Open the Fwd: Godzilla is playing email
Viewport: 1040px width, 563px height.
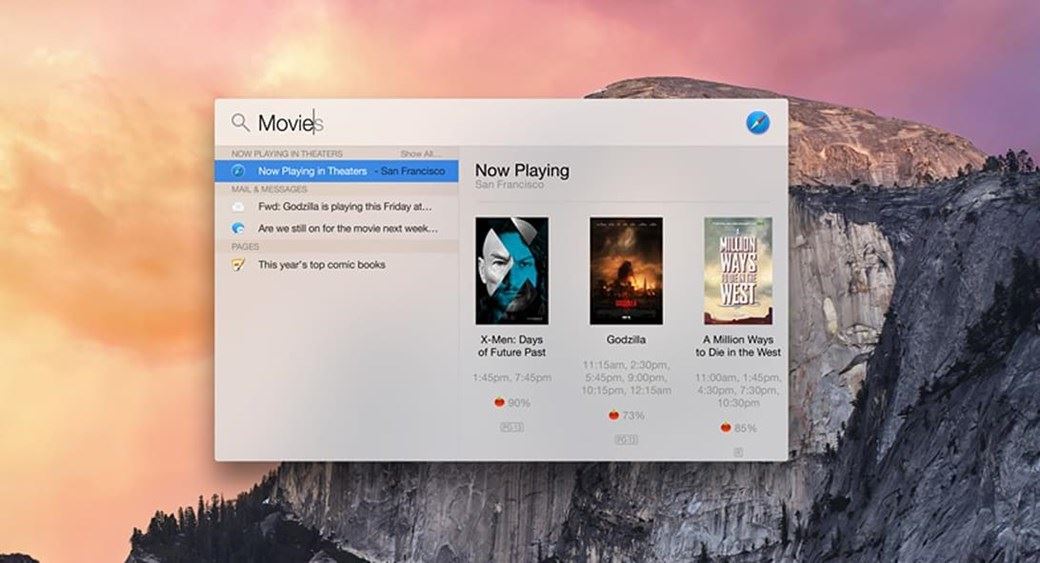[336, 207]
